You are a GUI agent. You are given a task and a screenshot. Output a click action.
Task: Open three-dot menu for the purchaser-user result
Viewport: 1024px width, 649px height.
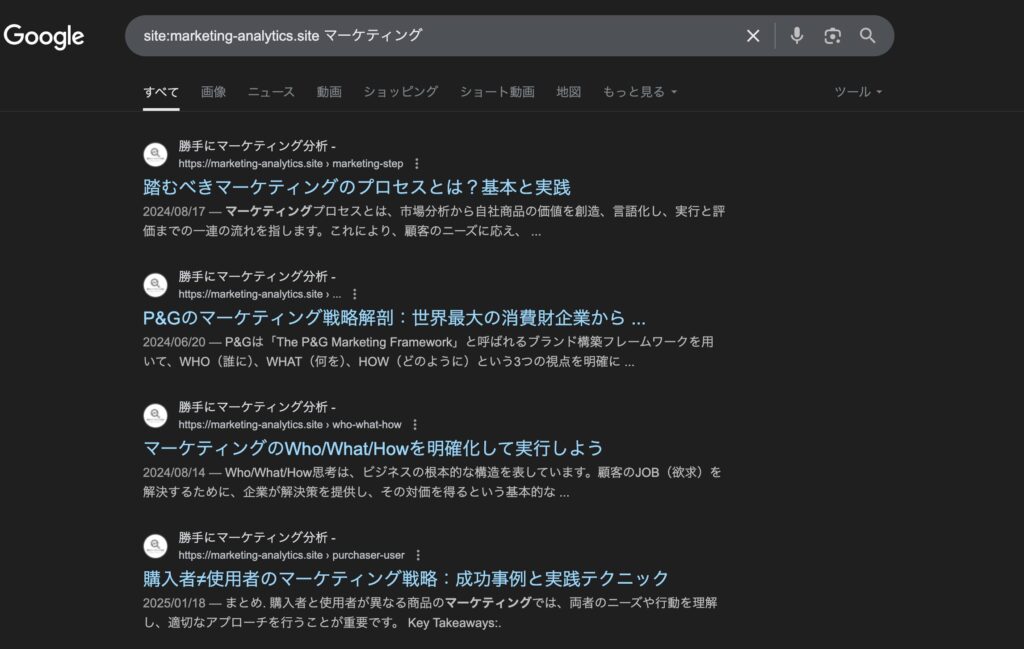pyautogui.click(x=418, y=555)
